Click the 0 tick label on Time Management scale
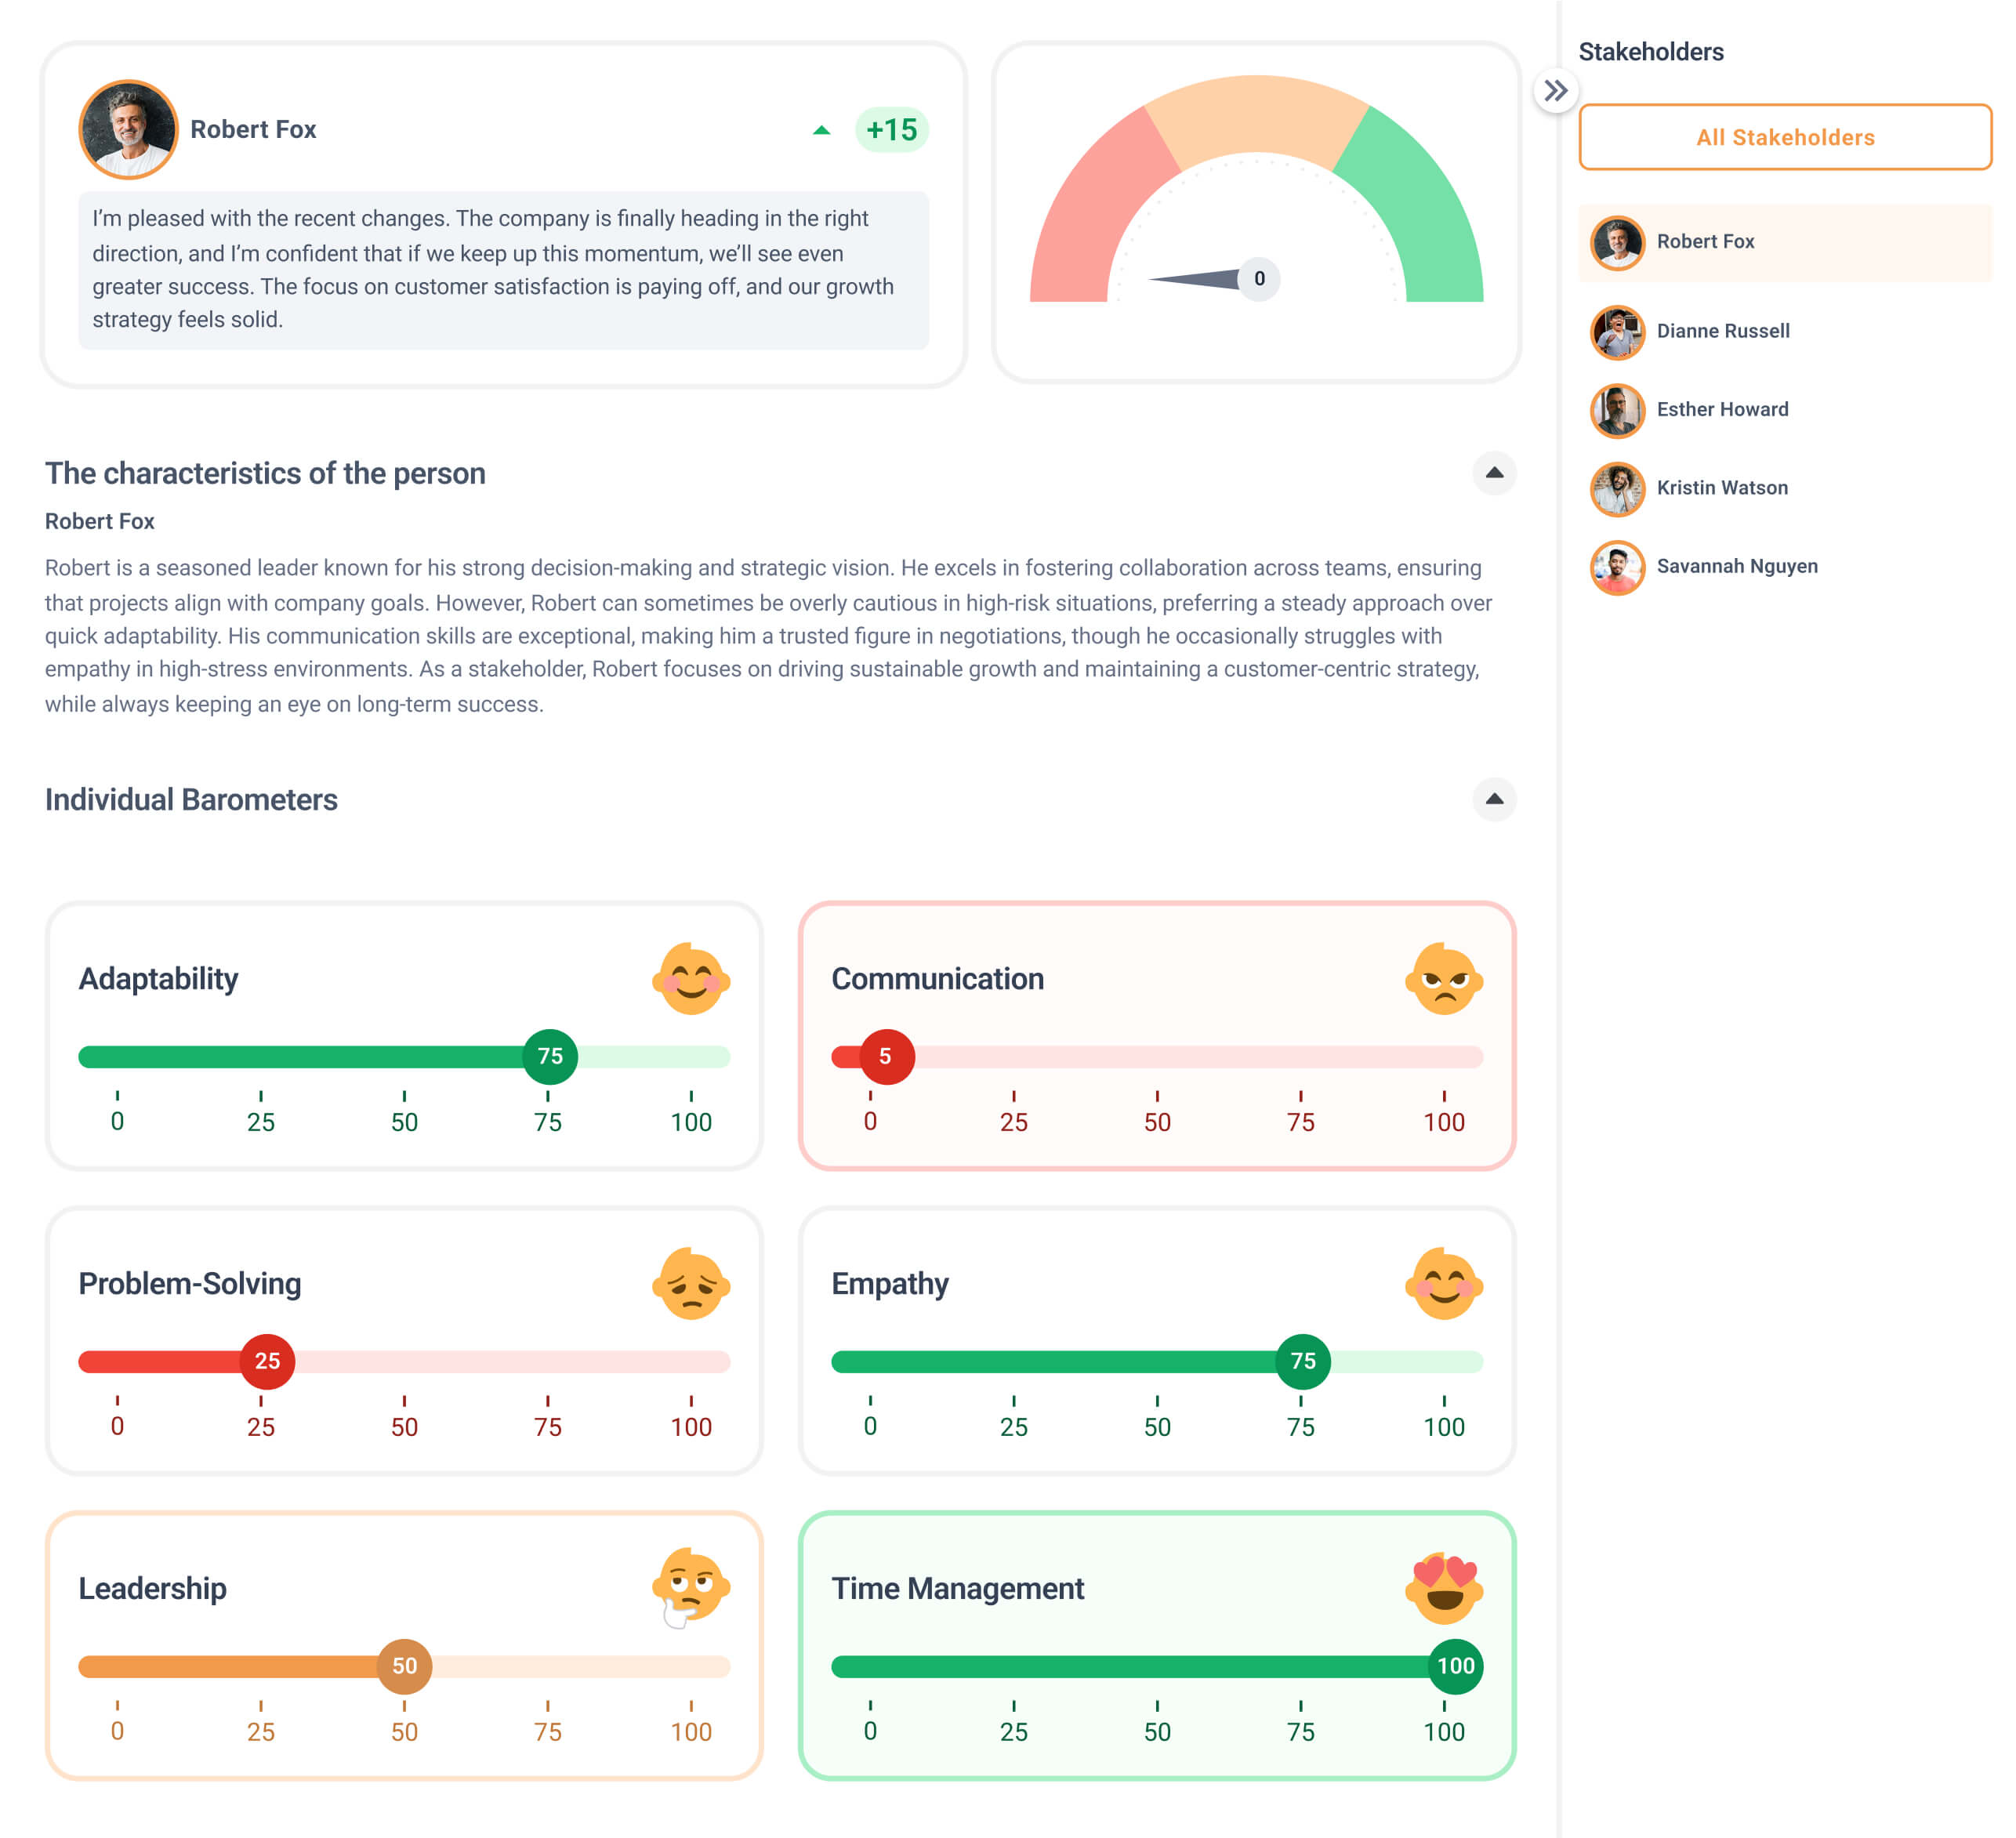2016x1838 pixels. tap(870, 1732)
